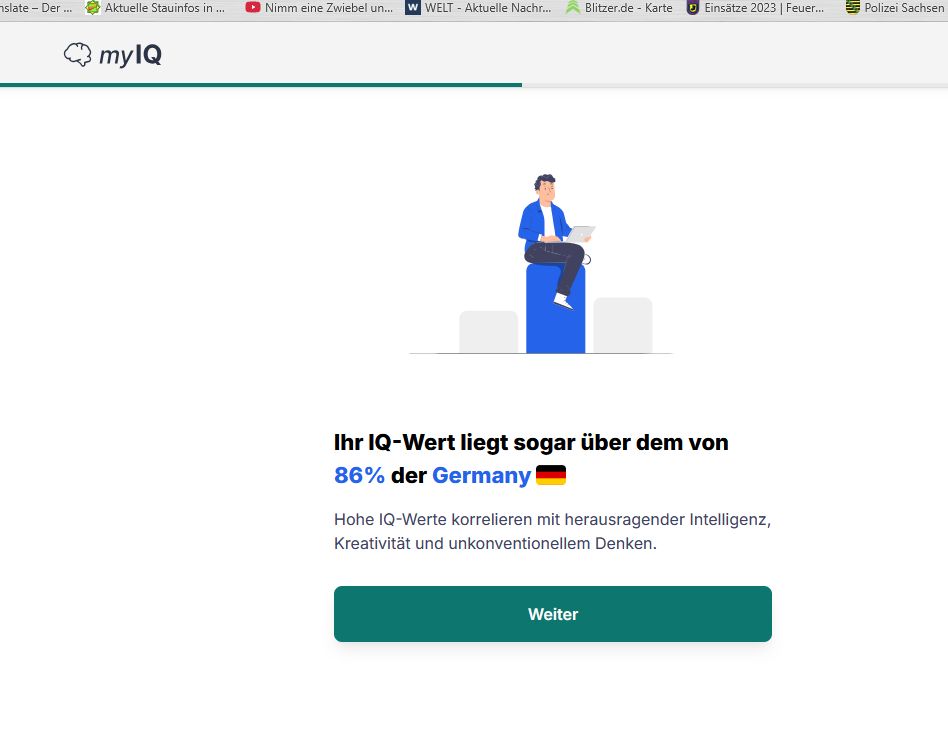Click the myIQ brain logo icon

(77, 55)
